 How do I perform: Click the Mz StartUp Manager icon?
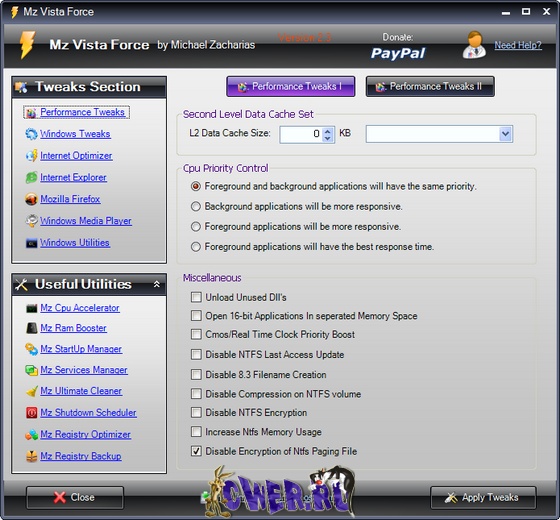pyautogui.click(x=31, y=349)
